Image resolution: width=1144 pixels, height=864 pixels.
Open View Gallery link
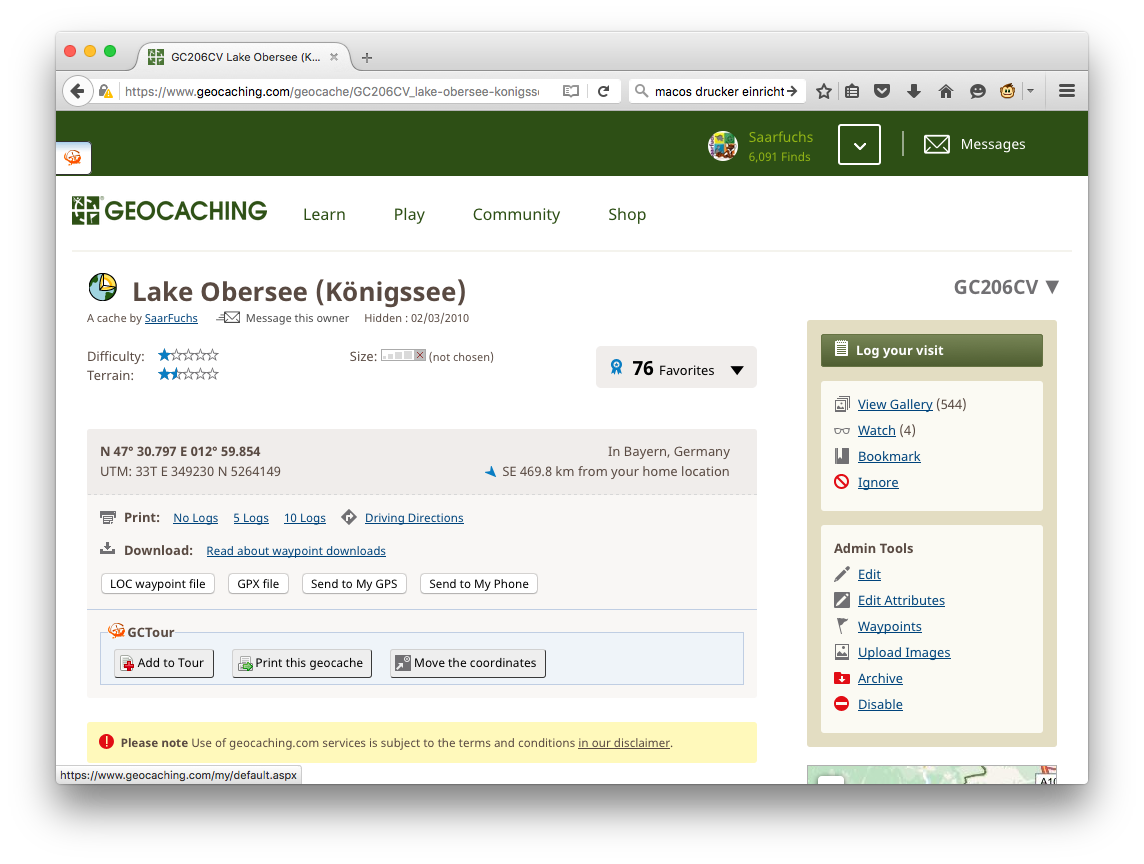(x=895, y=404)
